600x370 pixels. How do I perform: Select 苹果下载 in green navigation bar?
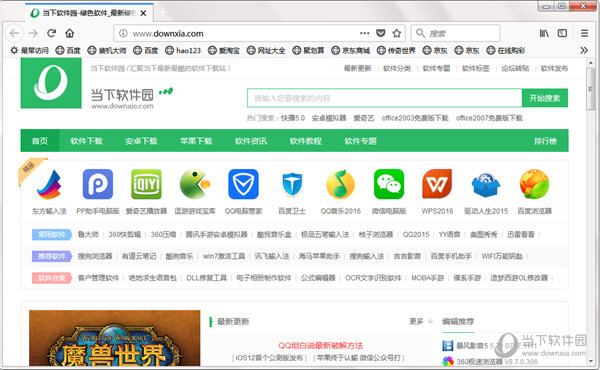196,141
